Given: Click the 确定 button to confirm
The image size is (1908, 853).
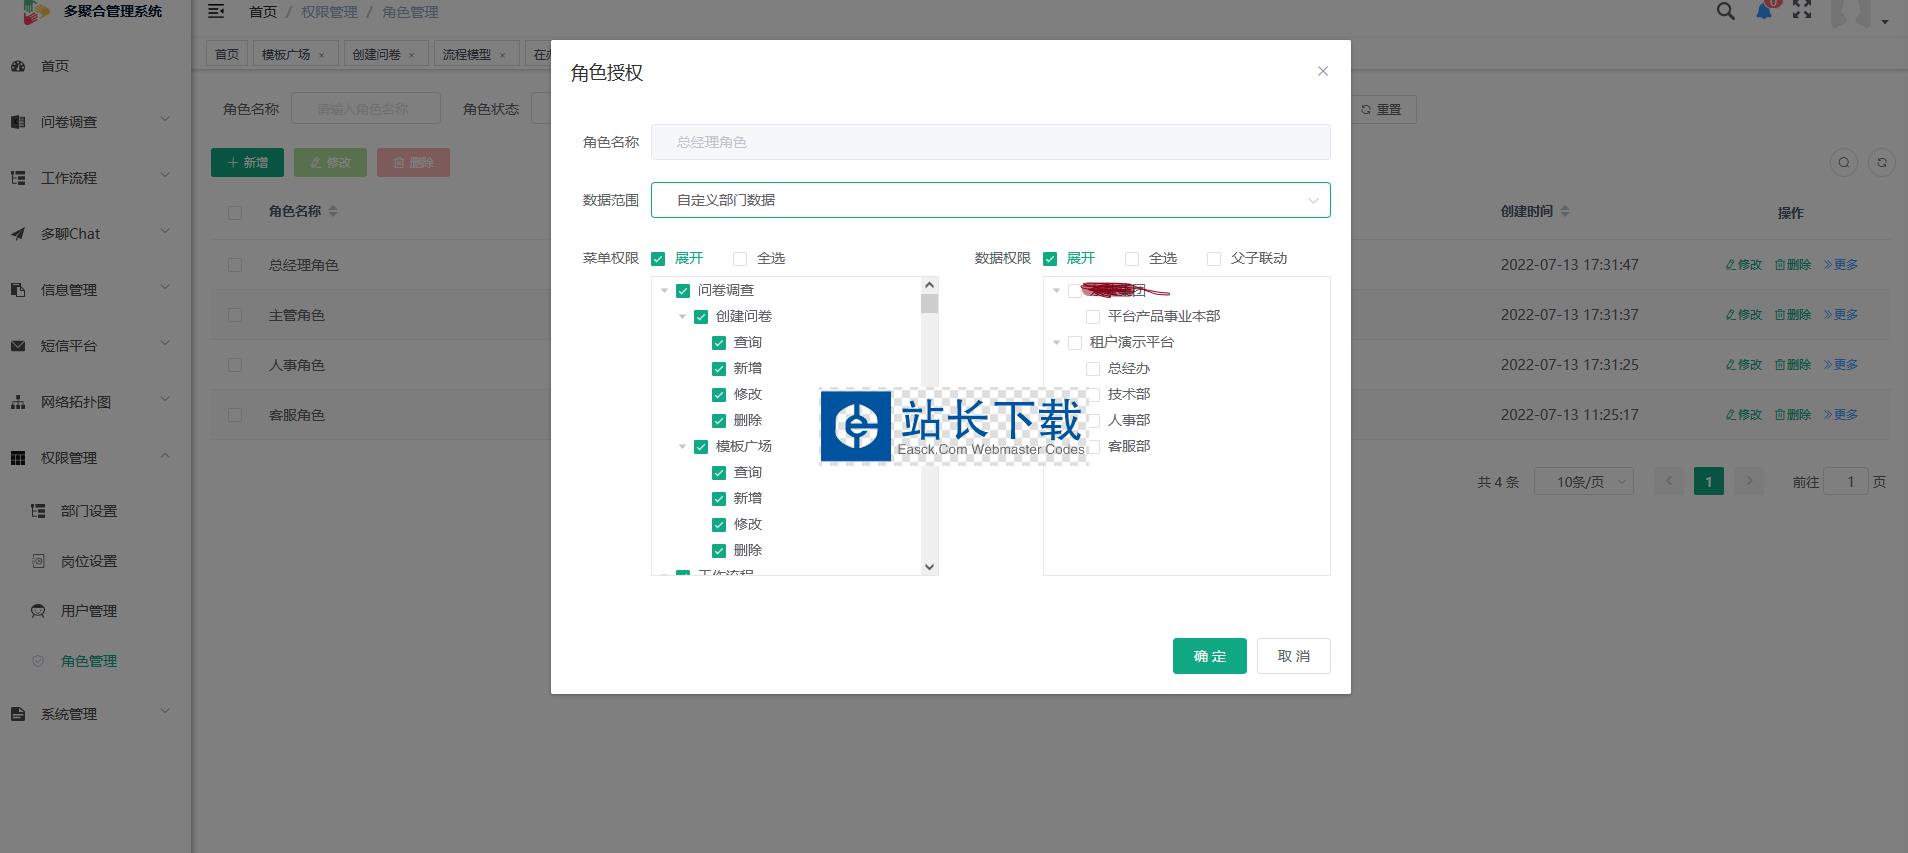Looking at the screenshot, I should pyautogui.click(x=1209, y=656).
